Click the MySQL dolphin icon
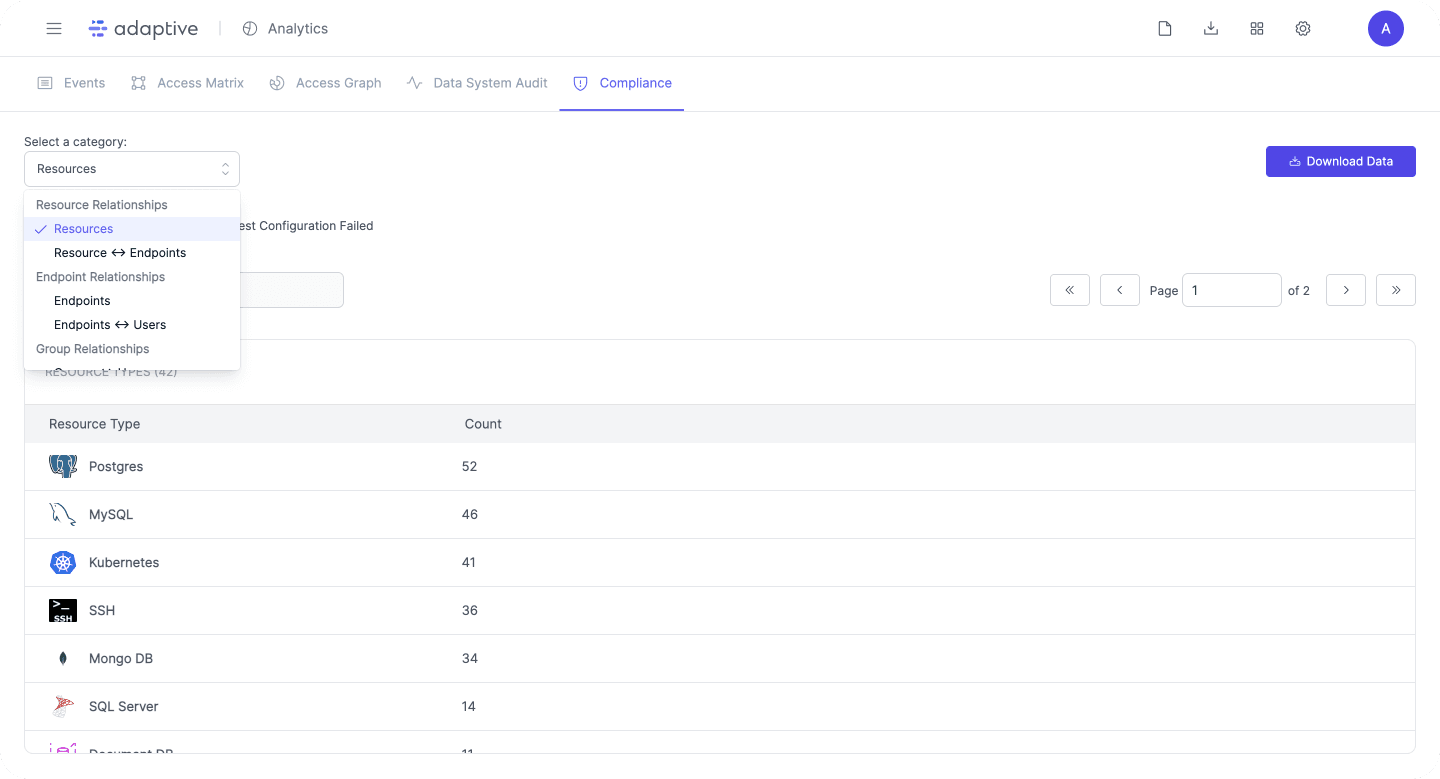1440x779 pixels. [63, 514]
